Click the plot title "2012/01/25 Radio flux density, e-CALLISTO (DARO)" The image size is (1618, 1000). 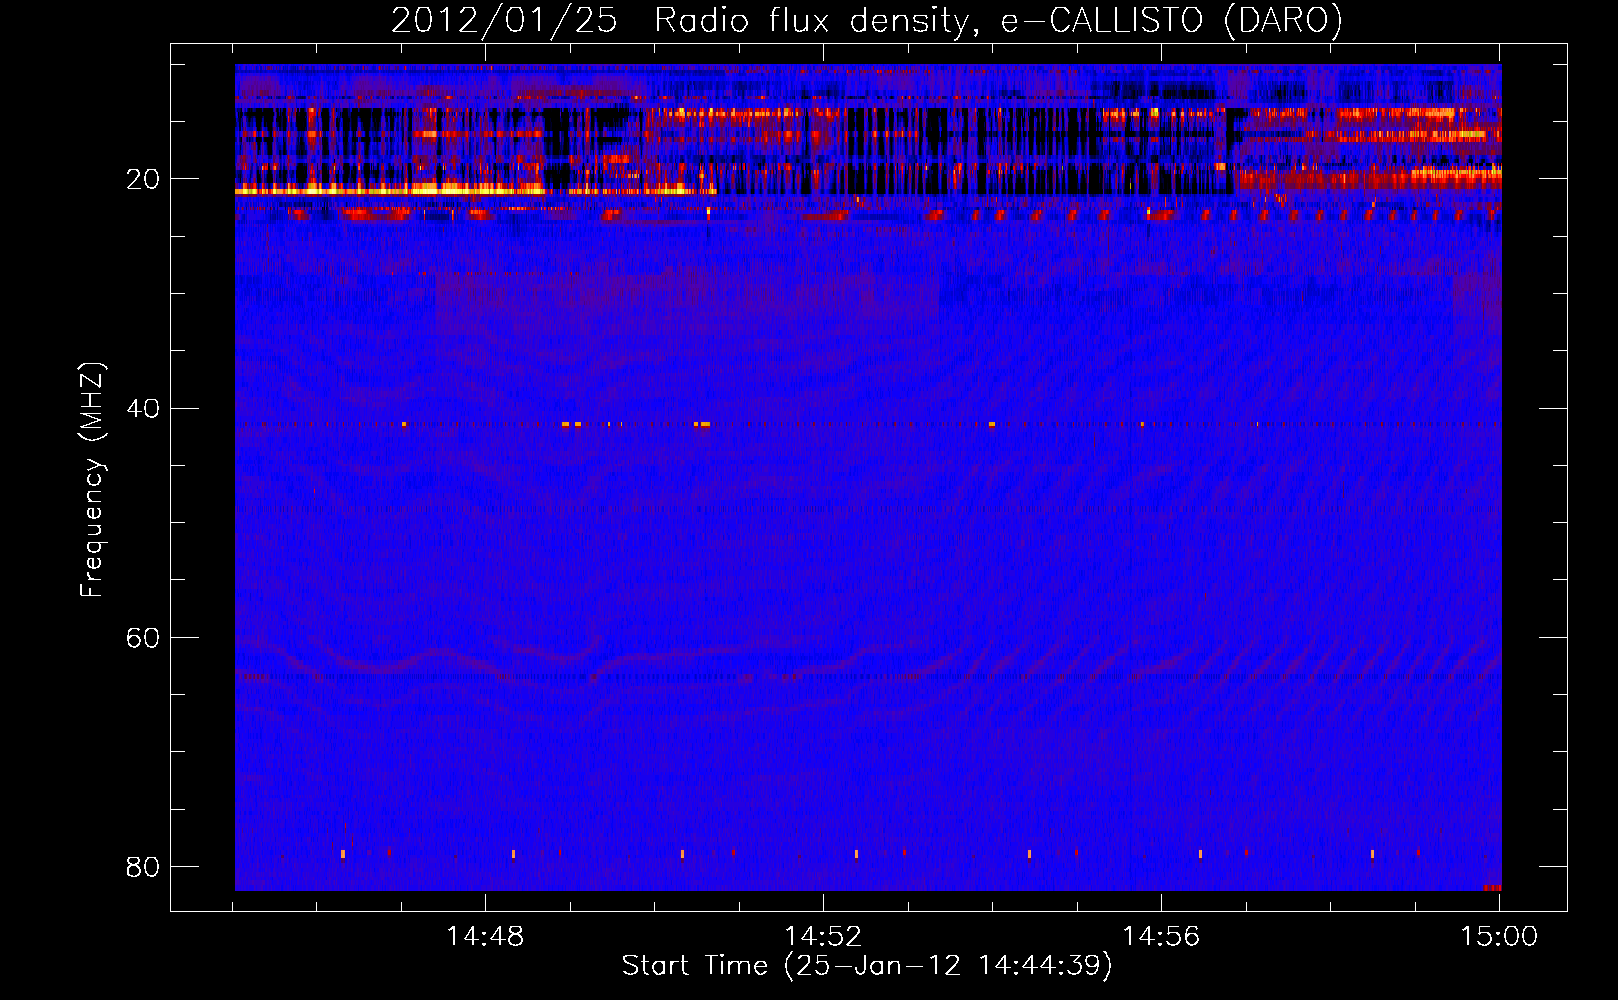tap(867, 21)
